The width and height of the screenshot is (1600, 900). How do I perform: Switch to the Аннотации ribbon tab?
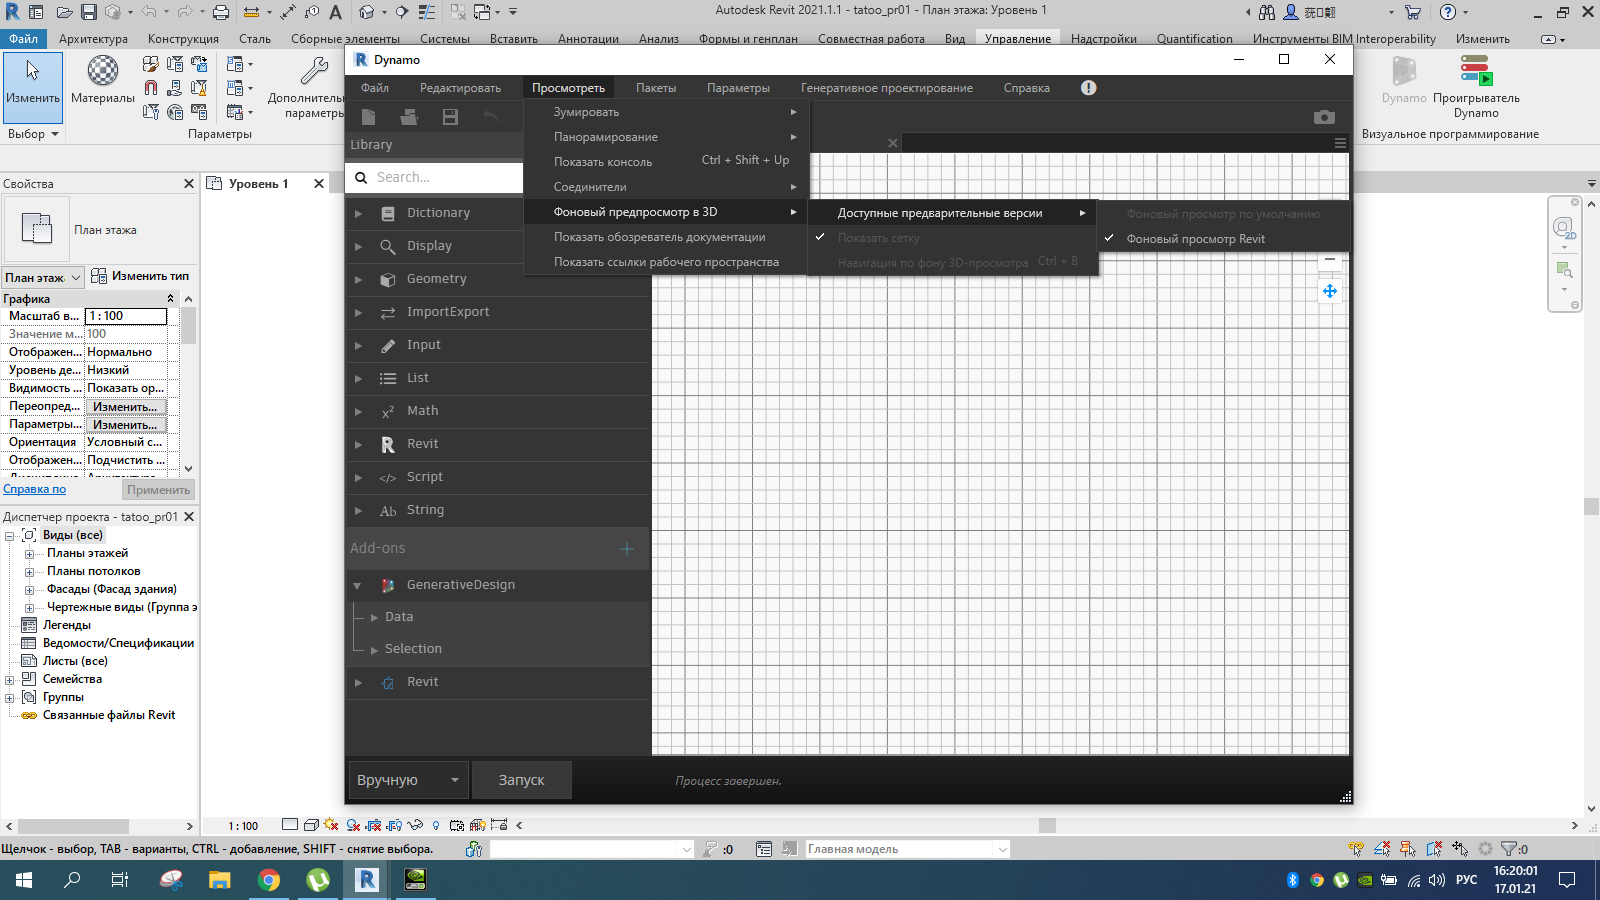588,39
